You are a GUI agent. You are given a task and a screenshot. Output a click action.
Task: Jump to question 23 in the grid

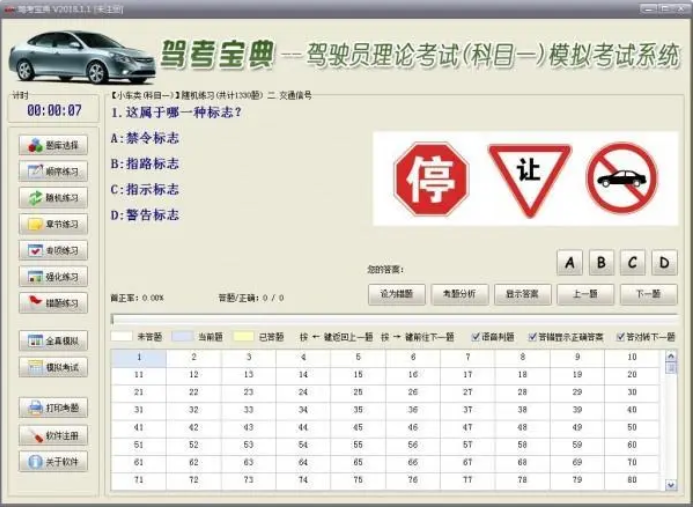248,392
